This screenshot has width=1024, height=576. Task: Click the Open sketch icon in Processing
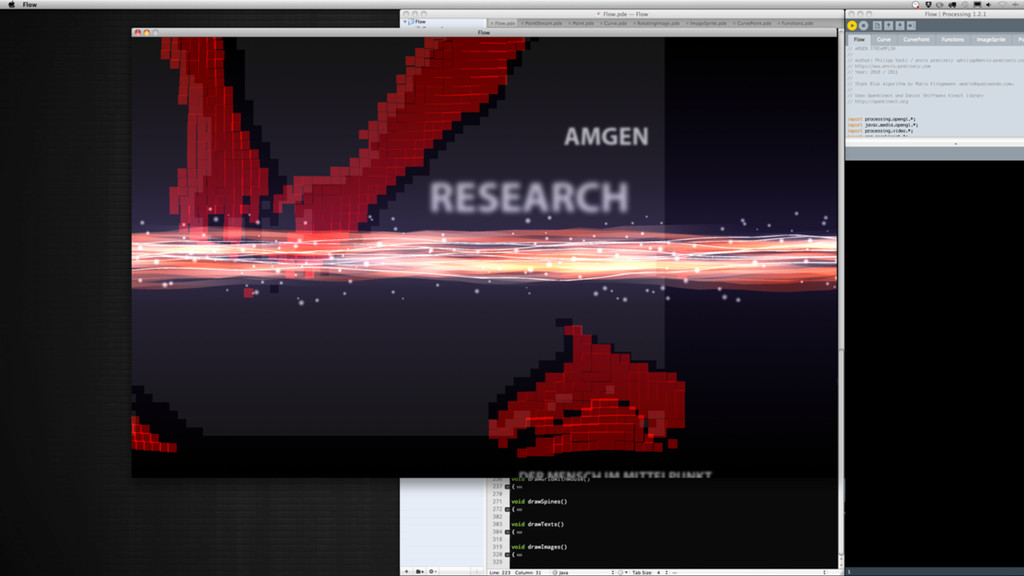888,25
